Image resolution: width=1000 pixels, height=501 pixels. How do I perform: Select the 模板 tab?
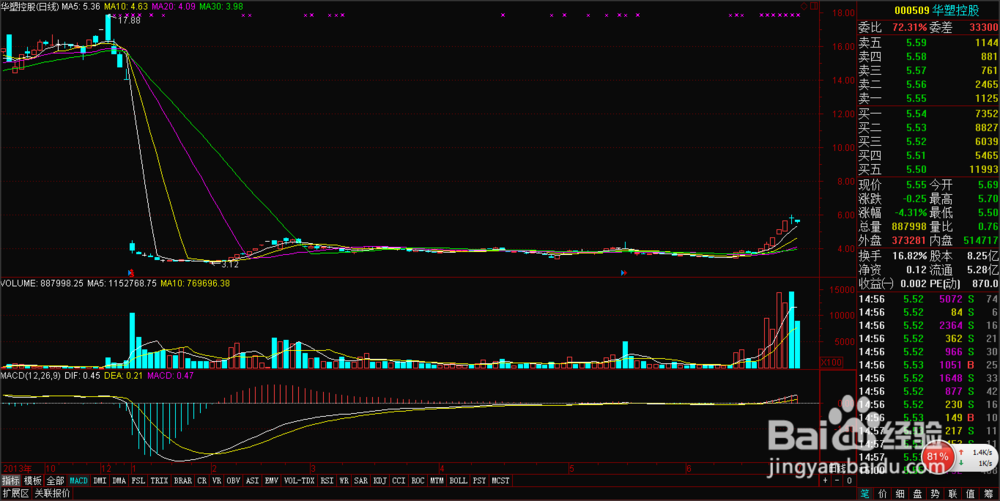[33, 481]
